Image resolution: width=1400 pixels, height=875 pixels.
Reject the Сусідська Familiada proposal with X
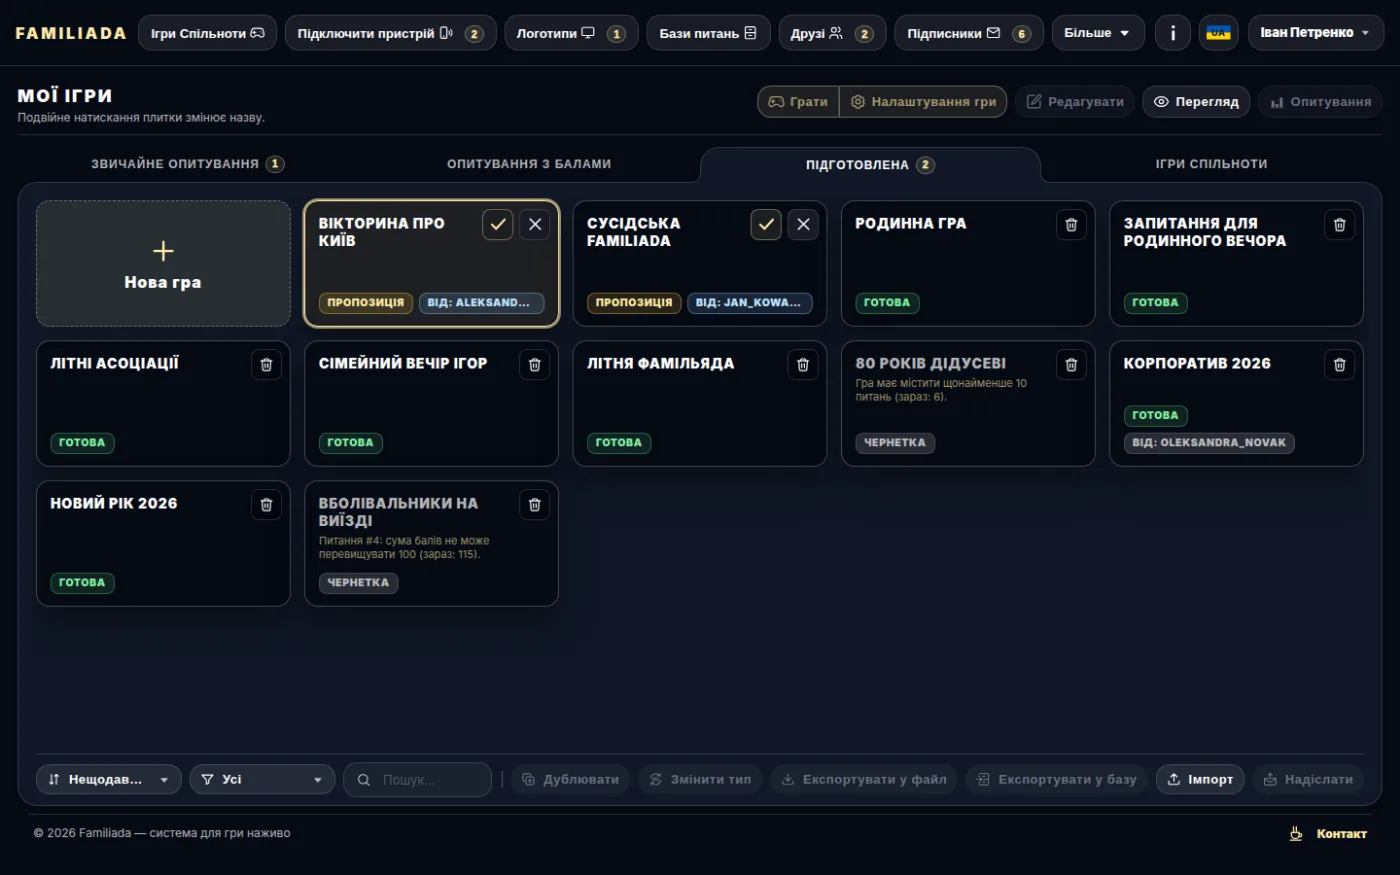(x=802, y=225)
